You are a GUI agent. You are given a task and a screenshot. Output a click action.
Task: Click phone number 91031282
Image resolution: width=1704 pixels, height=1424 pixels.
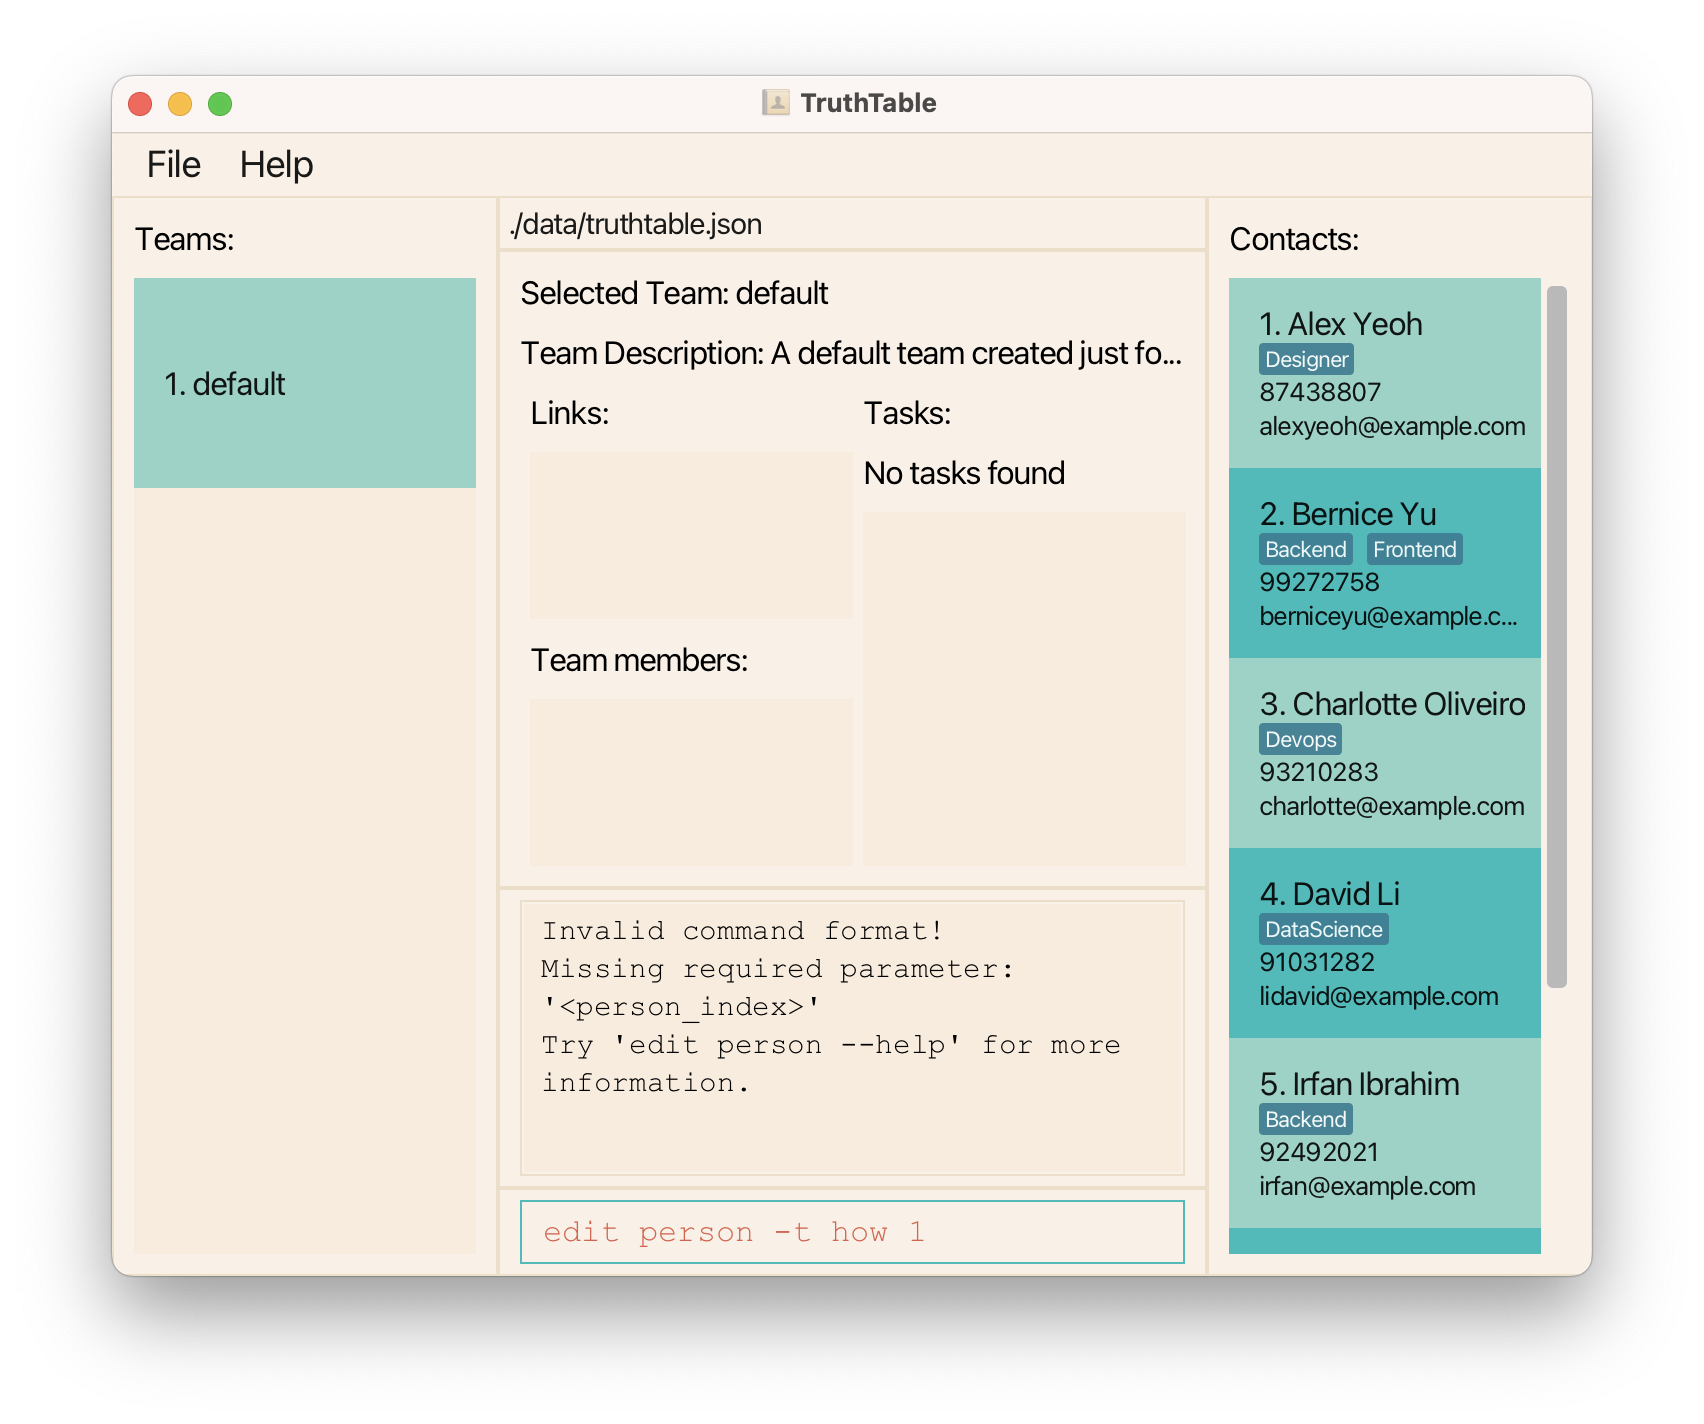tap(1317, 962)
